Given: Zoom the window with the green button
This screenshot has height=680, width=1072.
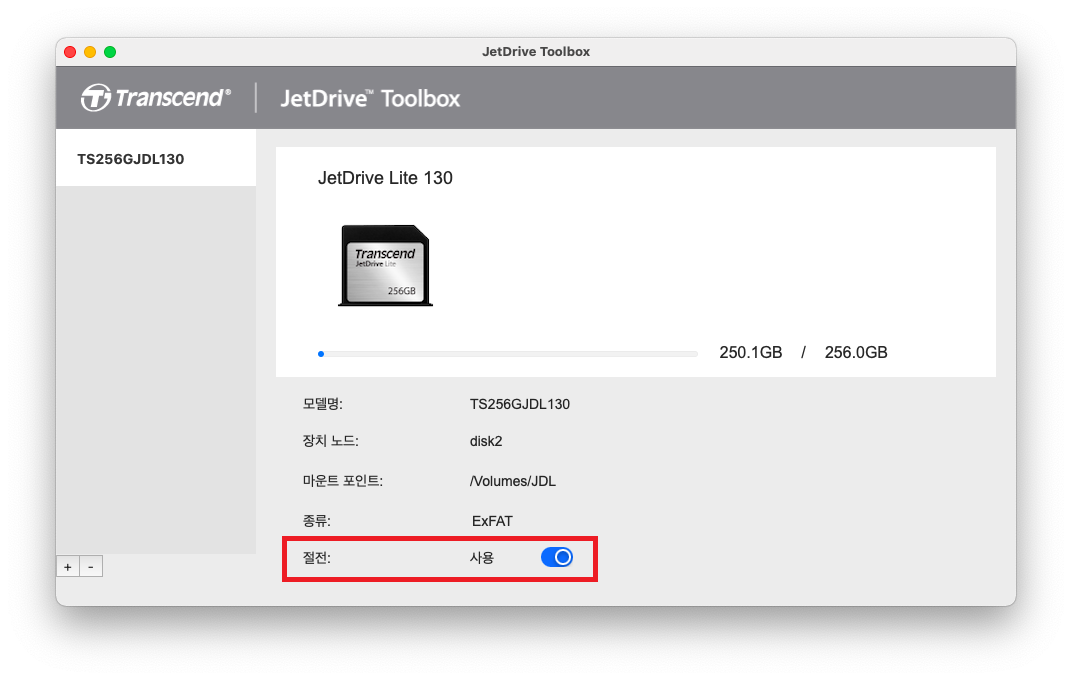Looking at the screenshot, I should pos(109,52).
